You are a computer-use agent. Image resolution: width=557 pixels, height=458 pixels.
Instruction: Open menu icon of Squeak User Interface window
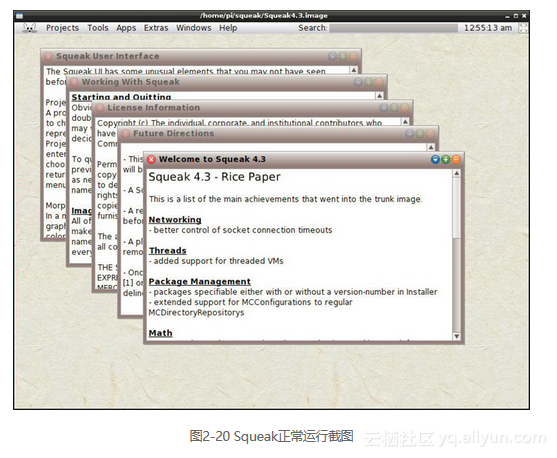pyautogui.click(x=332, y=56)
